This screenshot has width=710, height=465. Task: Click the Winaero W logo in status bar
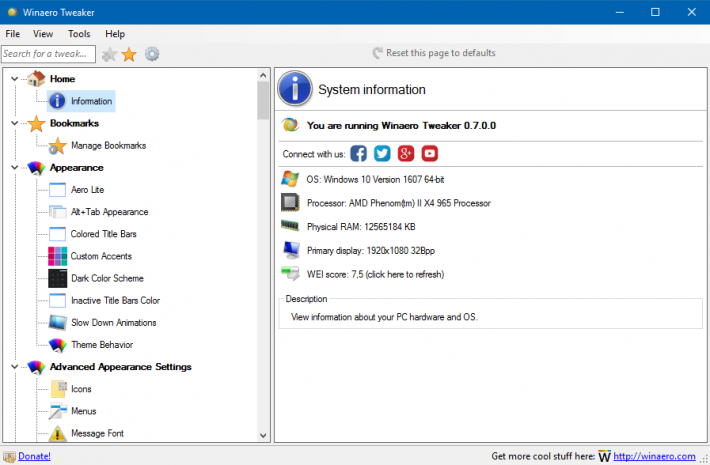click(604, 456)
